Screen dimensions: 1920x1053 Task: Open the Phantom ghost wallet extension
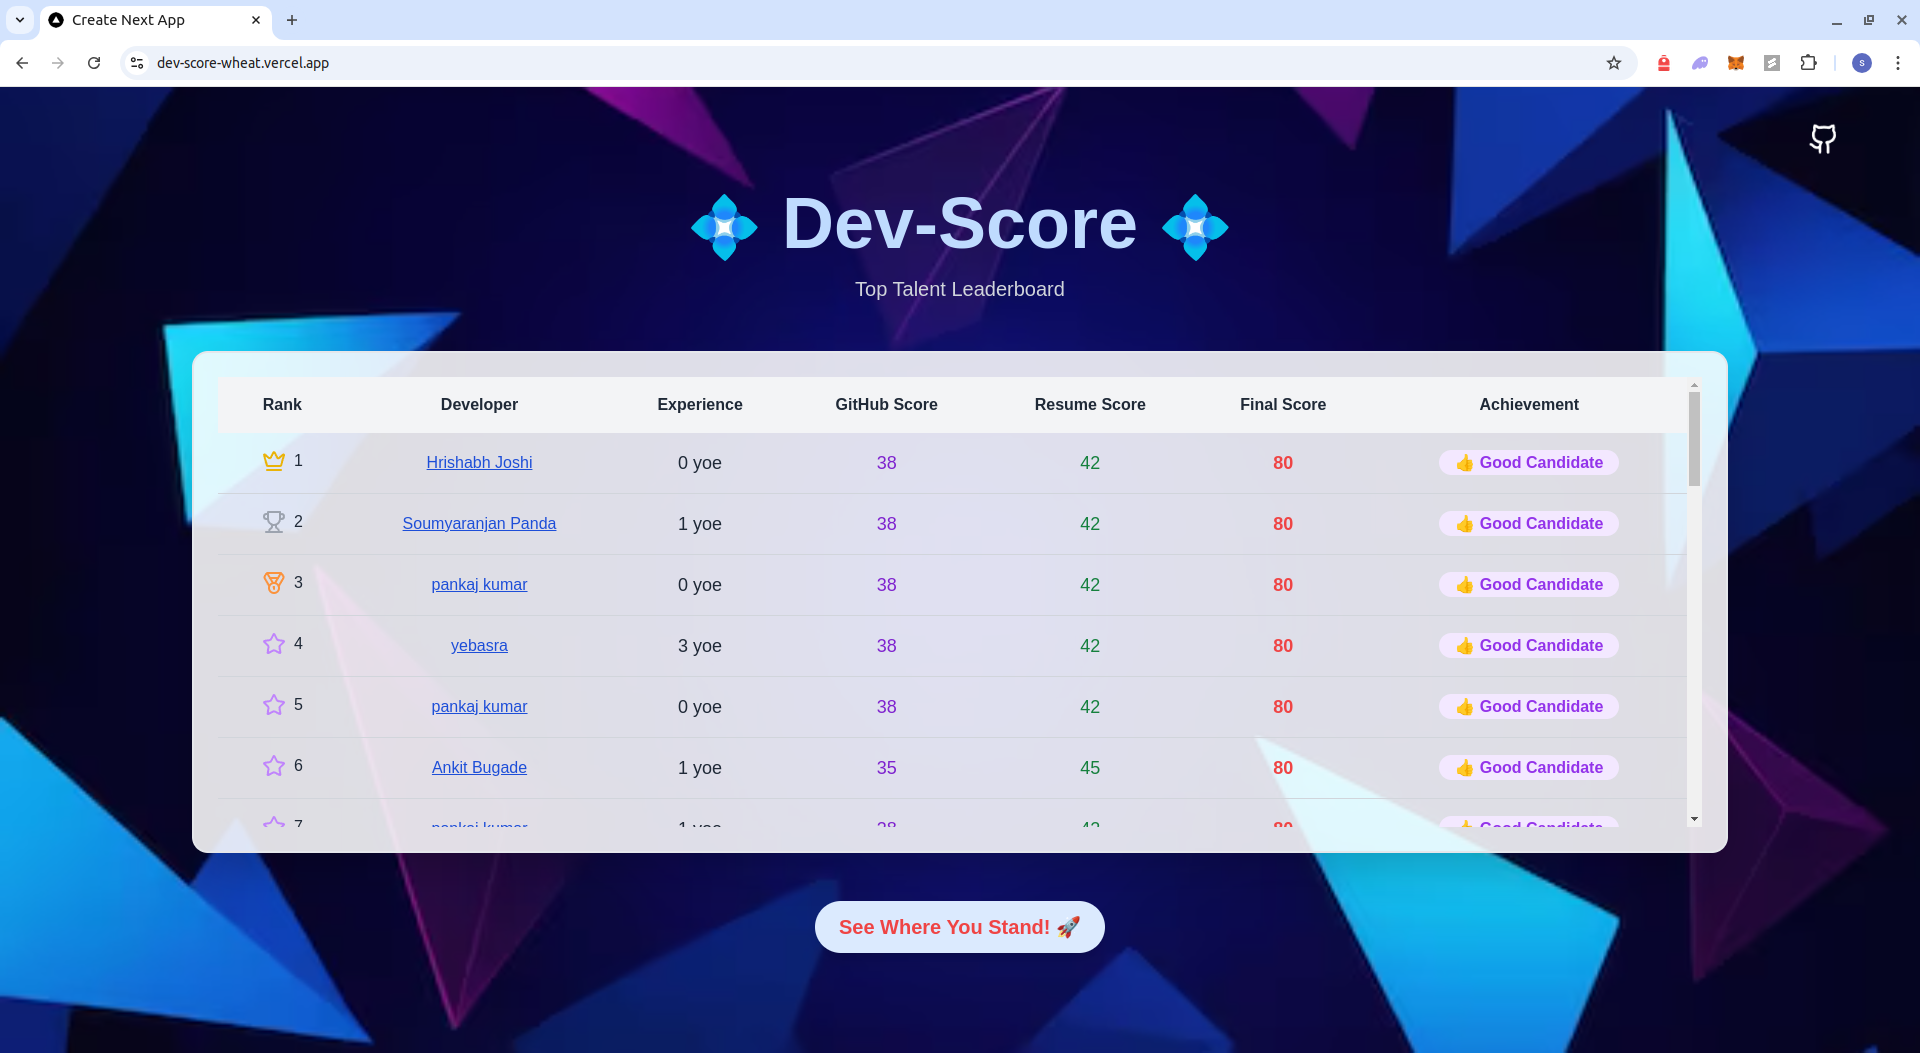pos(1700,62)
